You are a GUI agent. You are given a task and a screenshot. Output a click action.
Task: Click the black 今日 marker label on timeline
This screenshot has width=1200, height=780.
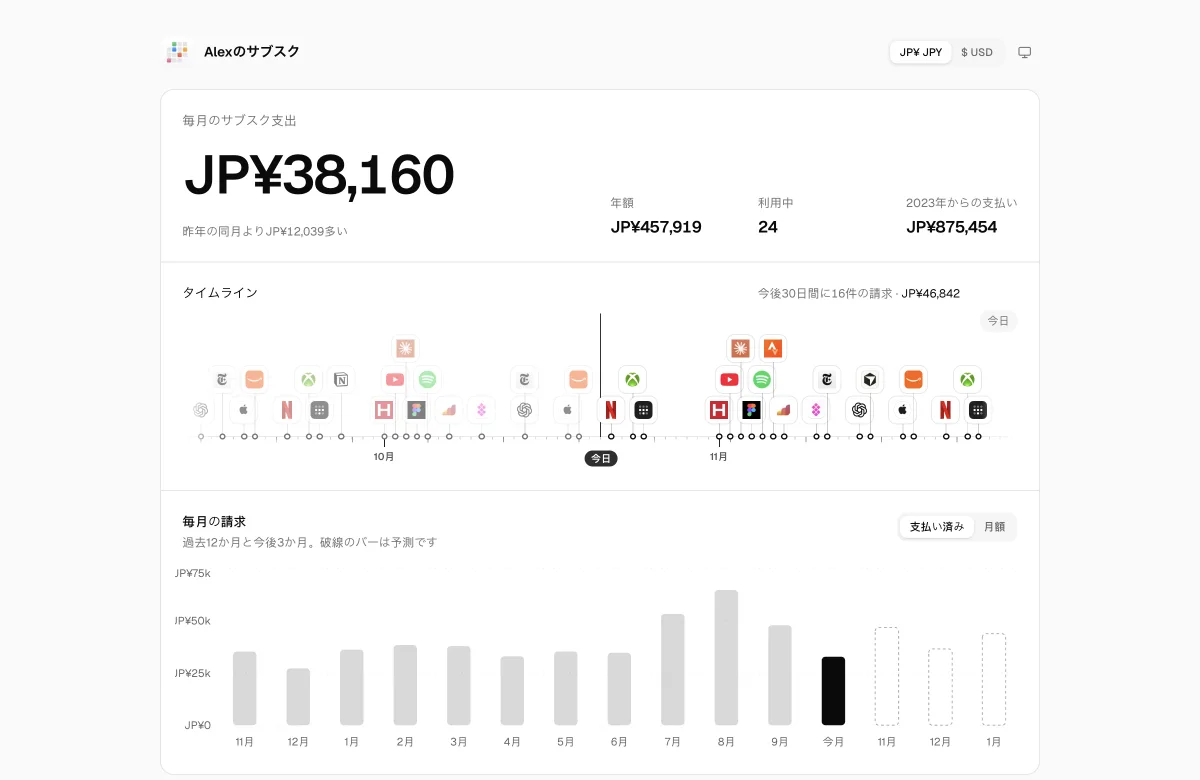(600, 459)
